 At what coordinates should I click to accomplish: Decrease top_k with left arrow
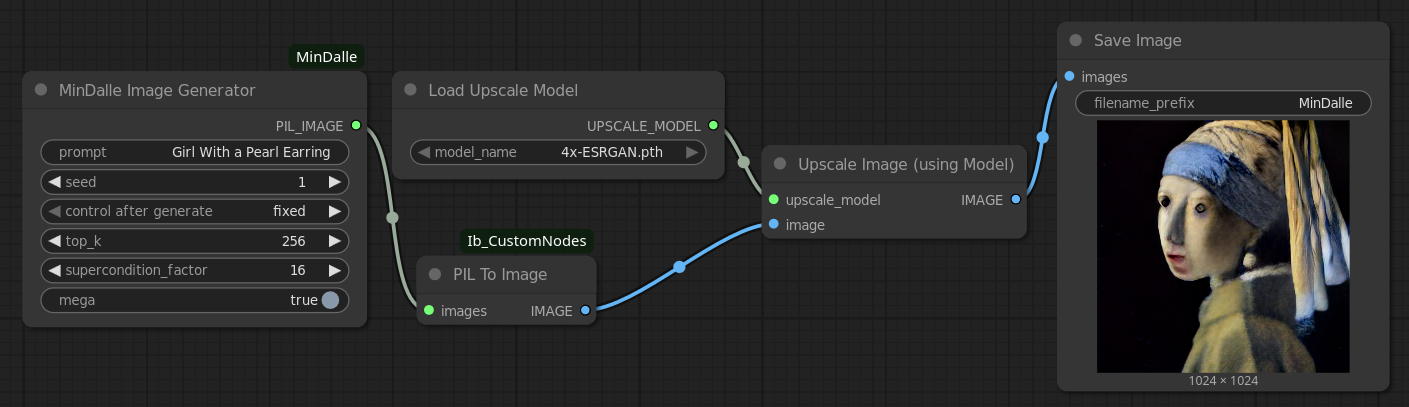[x=54, y=241]
